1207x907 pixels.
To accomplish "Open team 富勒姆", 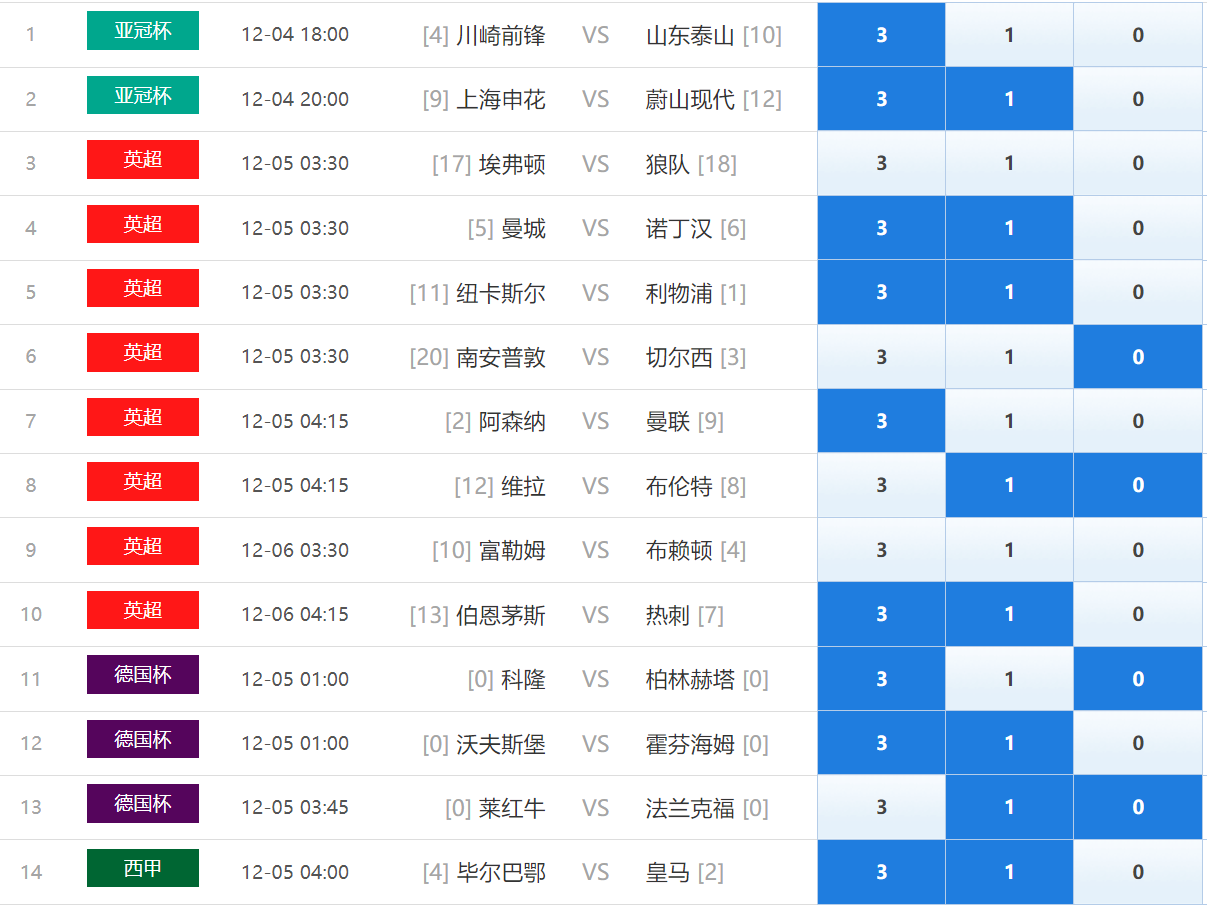I will tap(513, 551).
